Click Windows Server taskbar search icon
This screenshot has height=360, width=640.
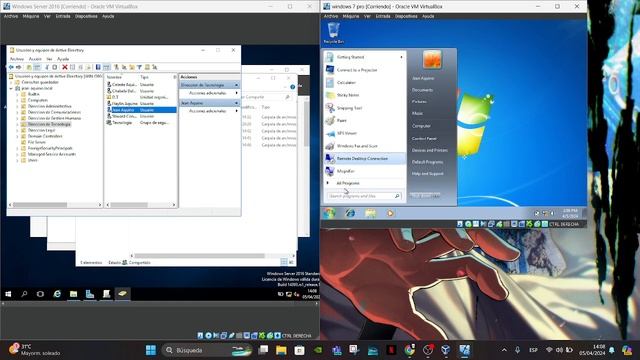(24, 294)
